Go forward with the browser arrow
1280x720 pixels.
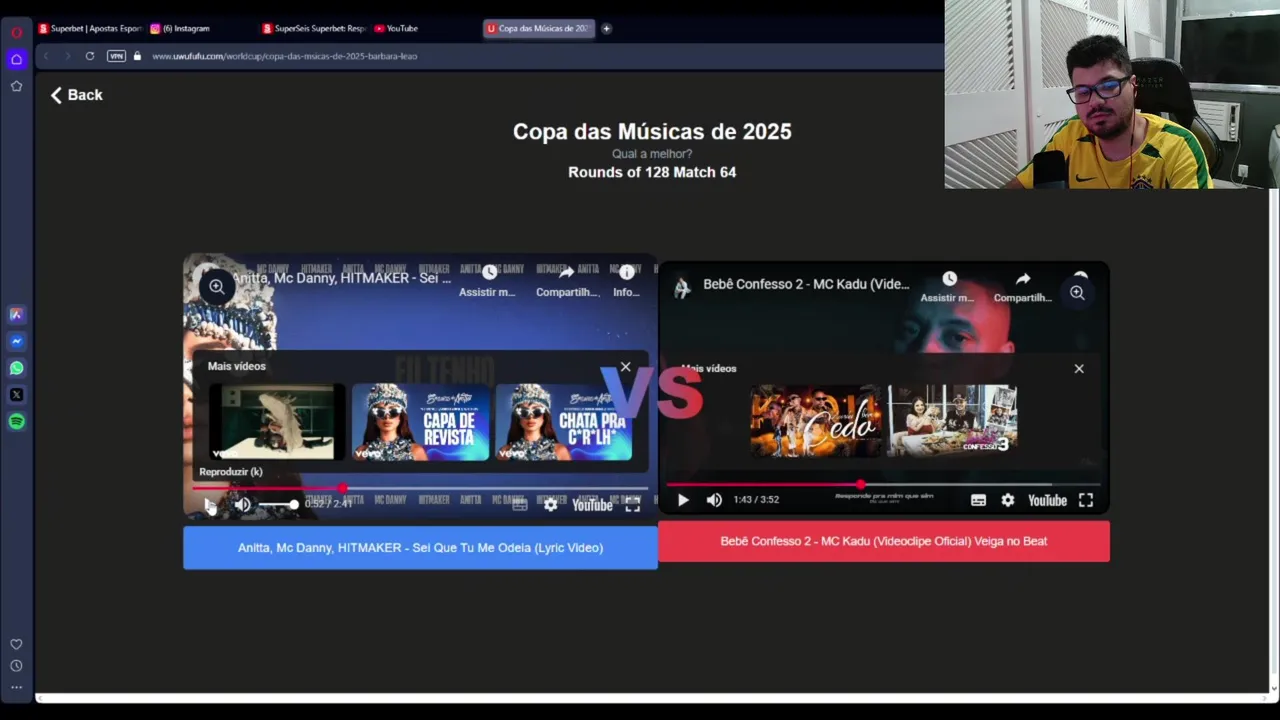click(67, 56)
